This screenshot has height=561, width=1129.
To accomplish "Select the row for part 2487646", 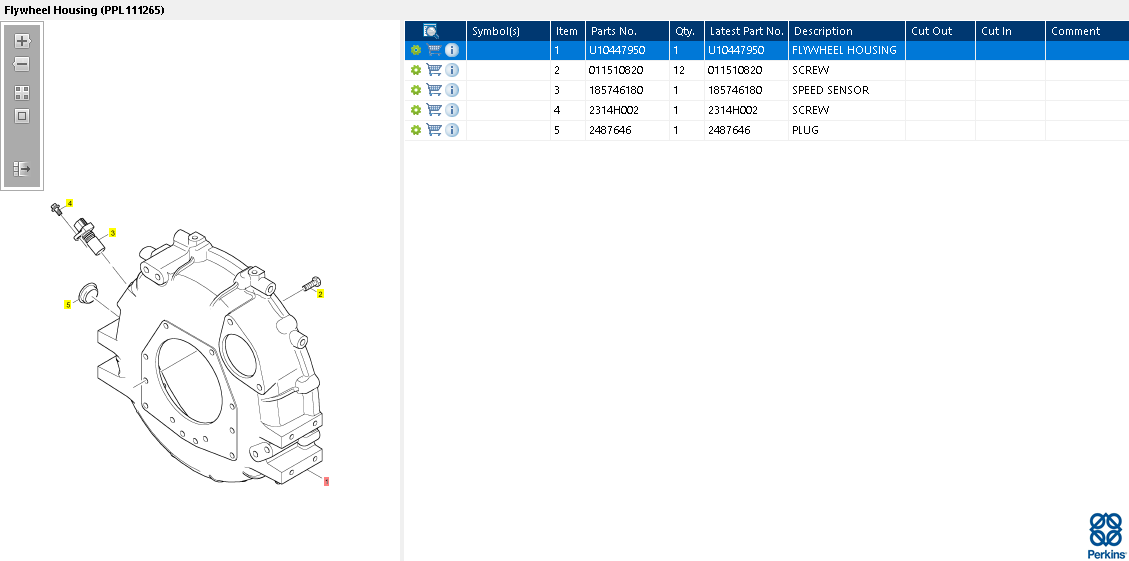I will point(612,130).
